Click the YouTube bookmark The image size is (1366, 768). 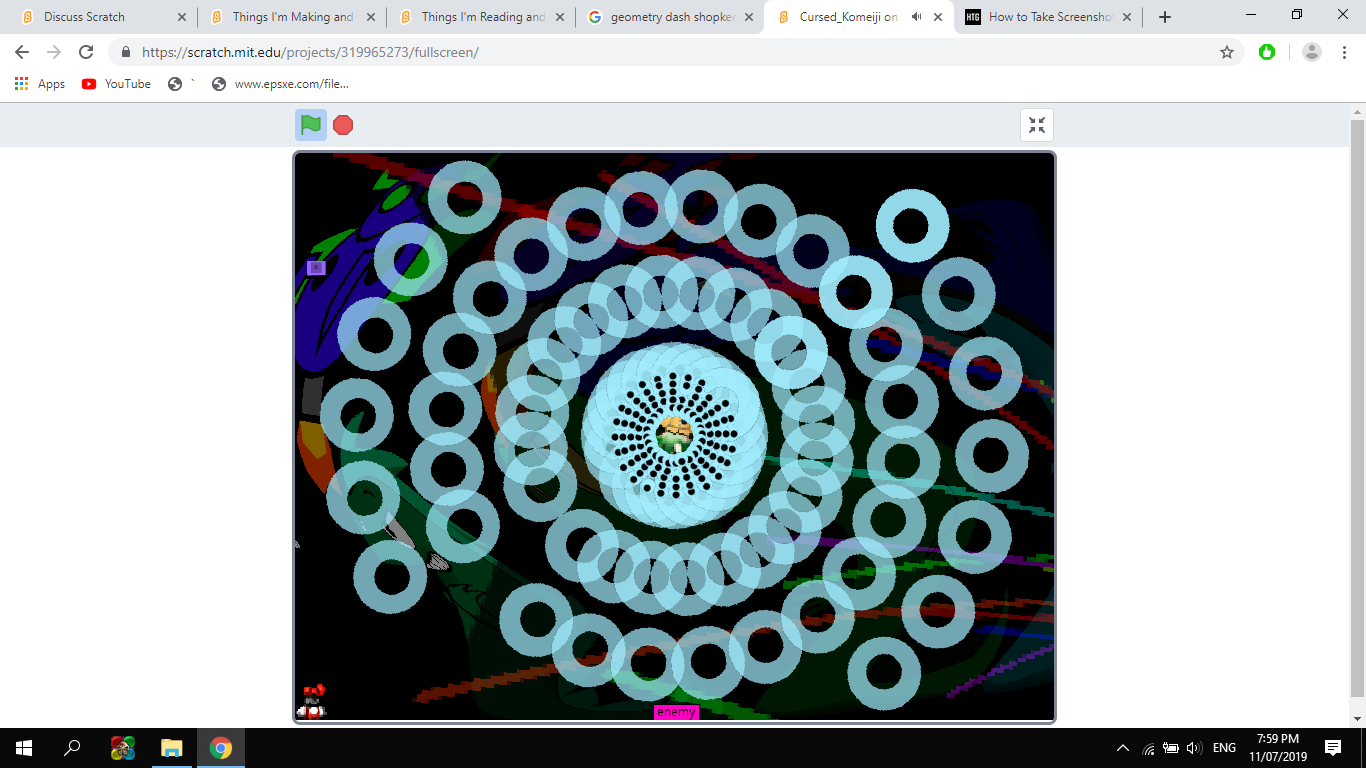click(x=117, y=84)
